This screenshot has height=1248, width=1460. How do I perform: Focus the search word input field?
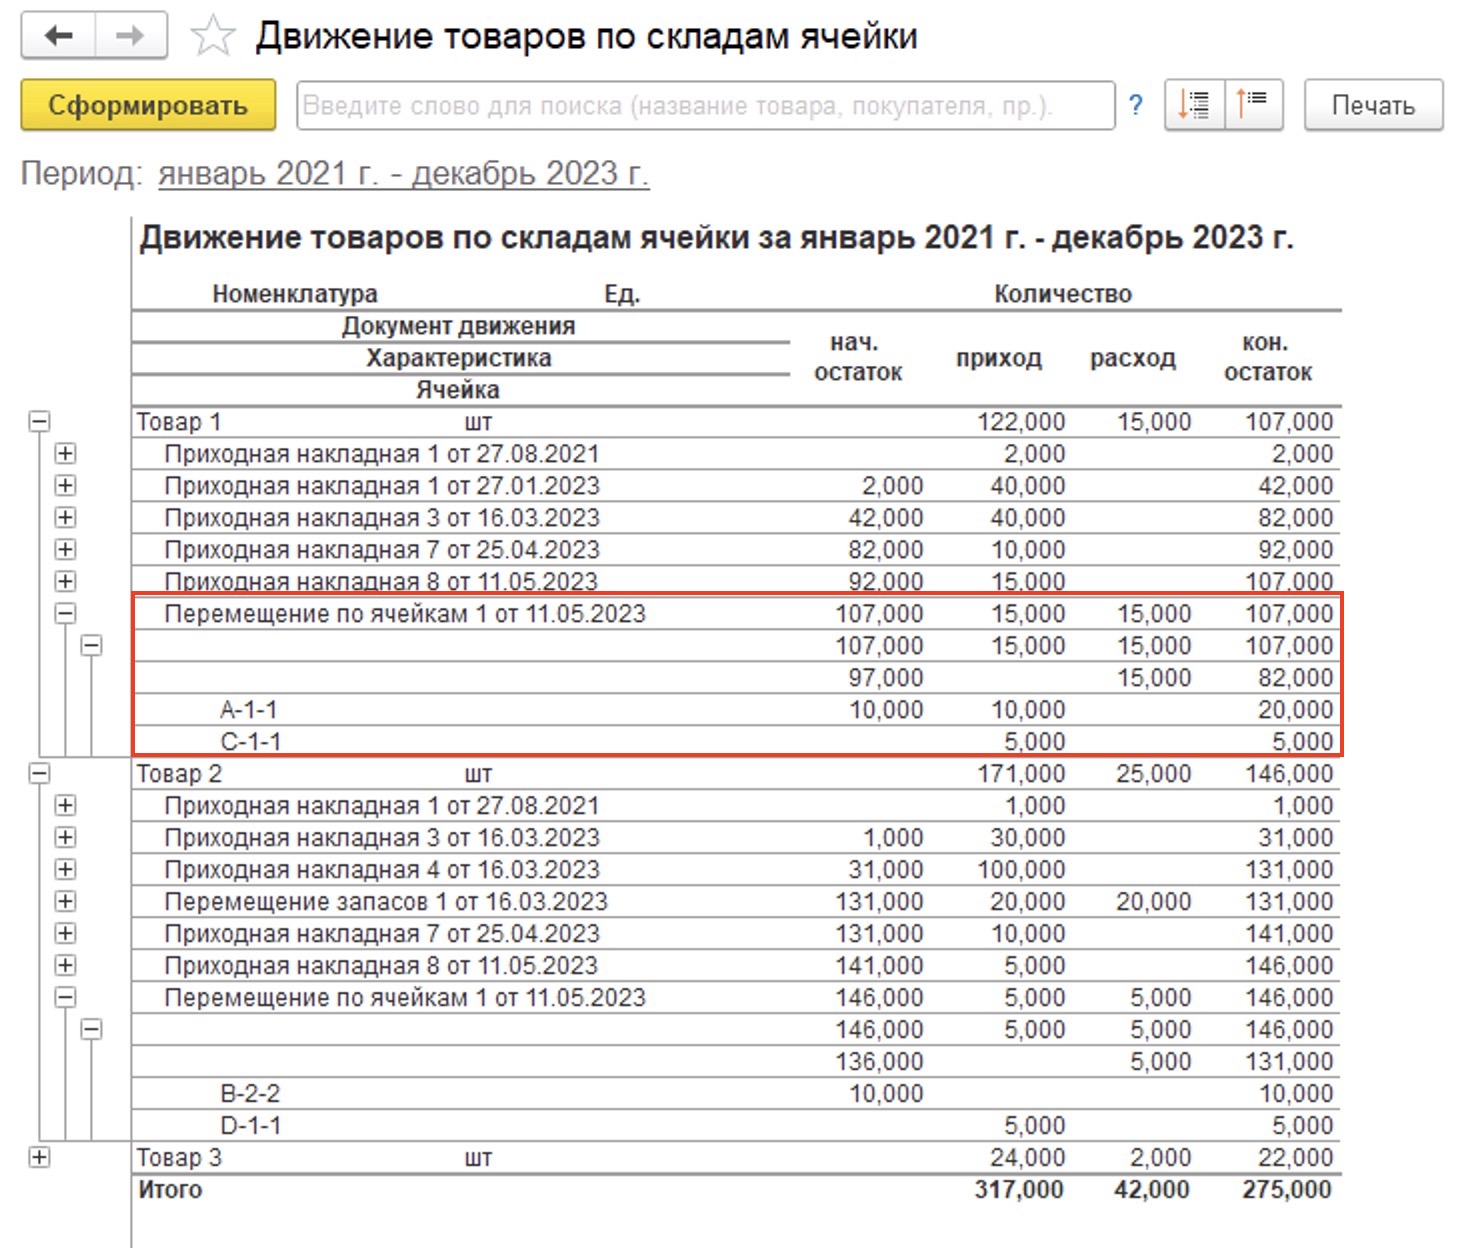705,105
